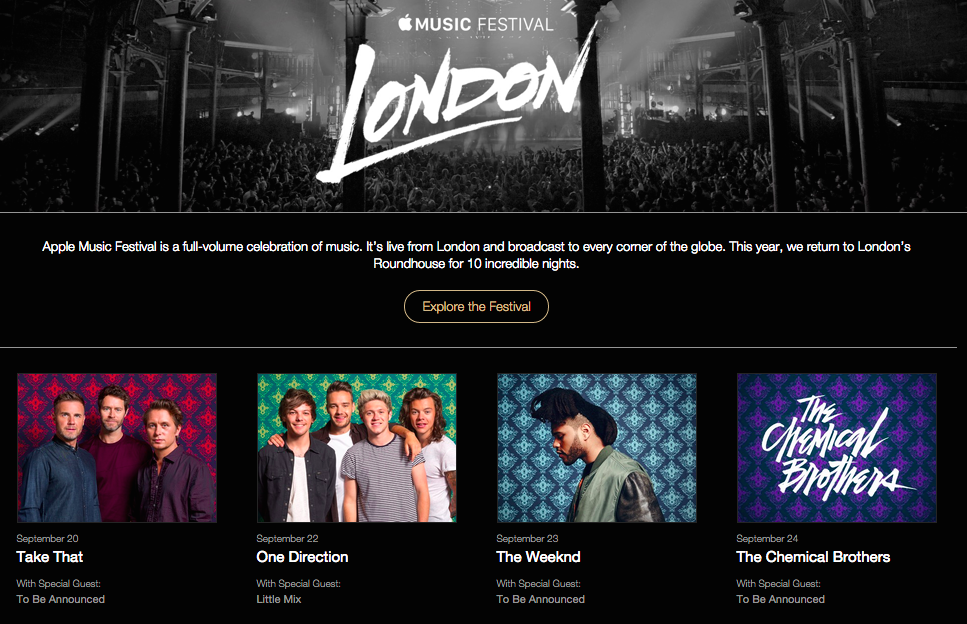Select The Chemical Brothers title link

coord(813,557)
